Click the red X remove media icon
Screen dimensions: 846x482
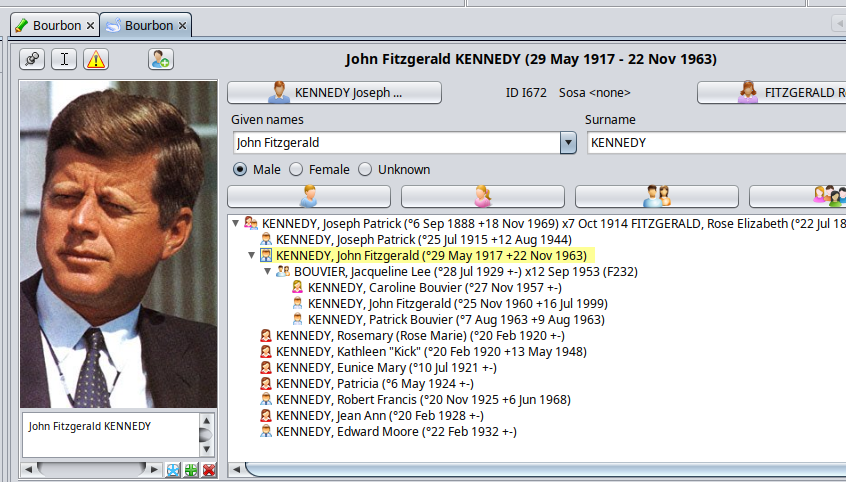coord(209,470)
